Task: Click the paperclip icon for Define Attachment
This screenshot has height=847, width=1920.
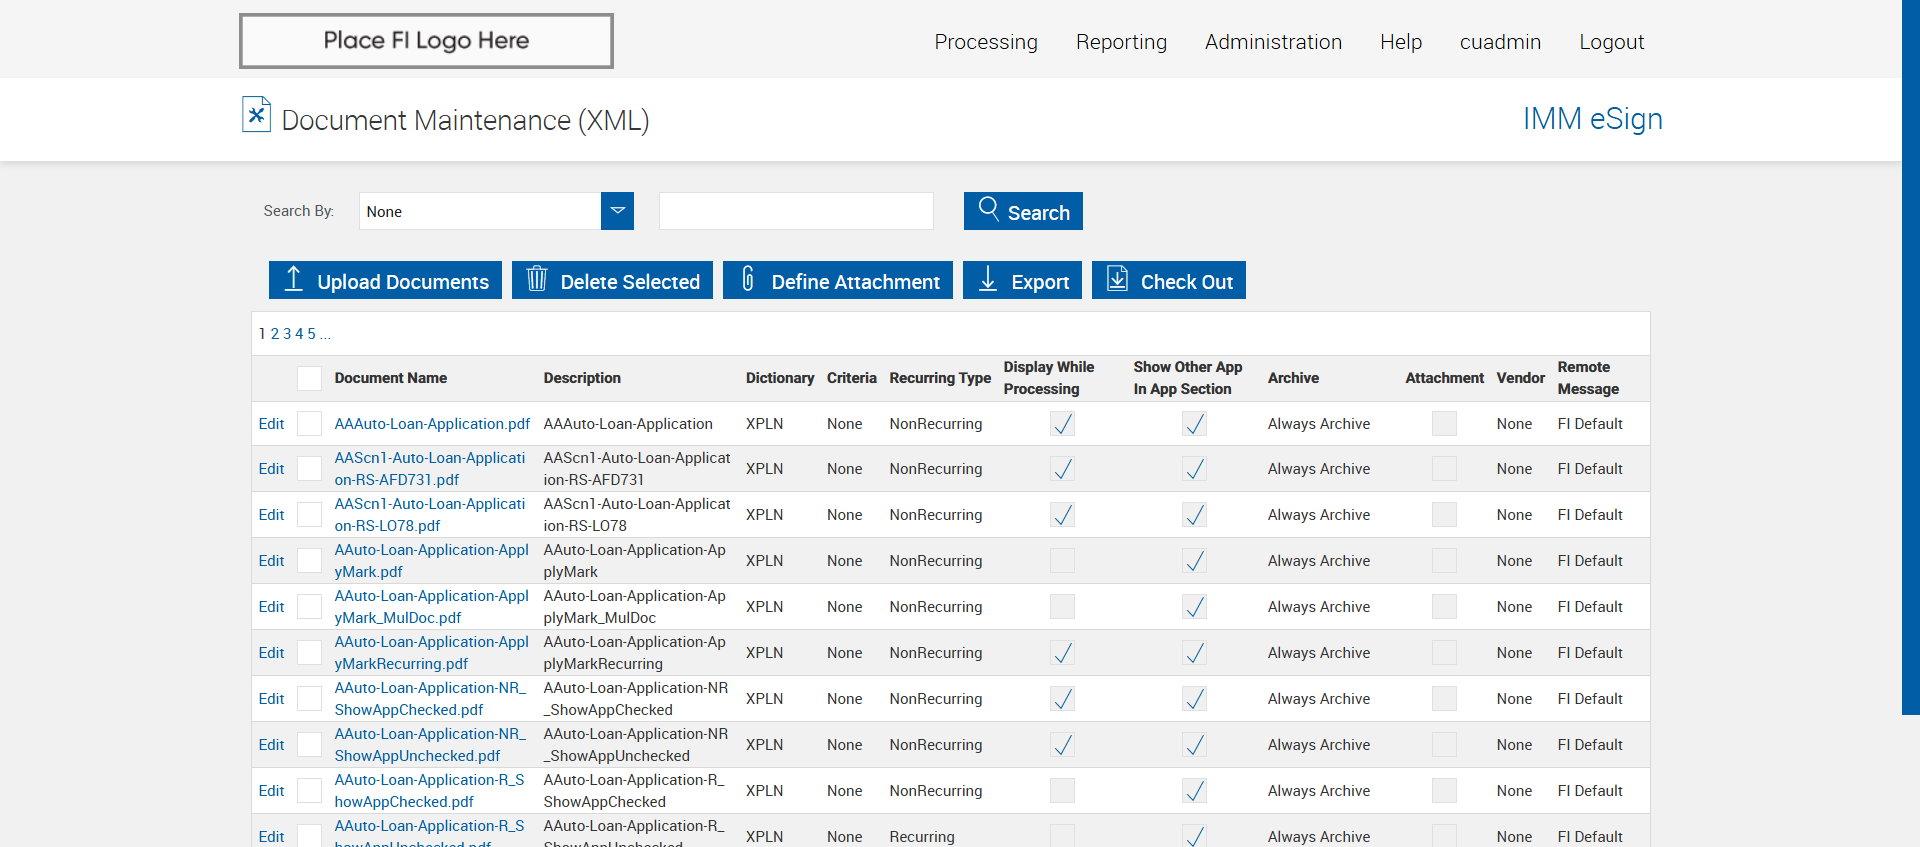Action: [748, 279]
